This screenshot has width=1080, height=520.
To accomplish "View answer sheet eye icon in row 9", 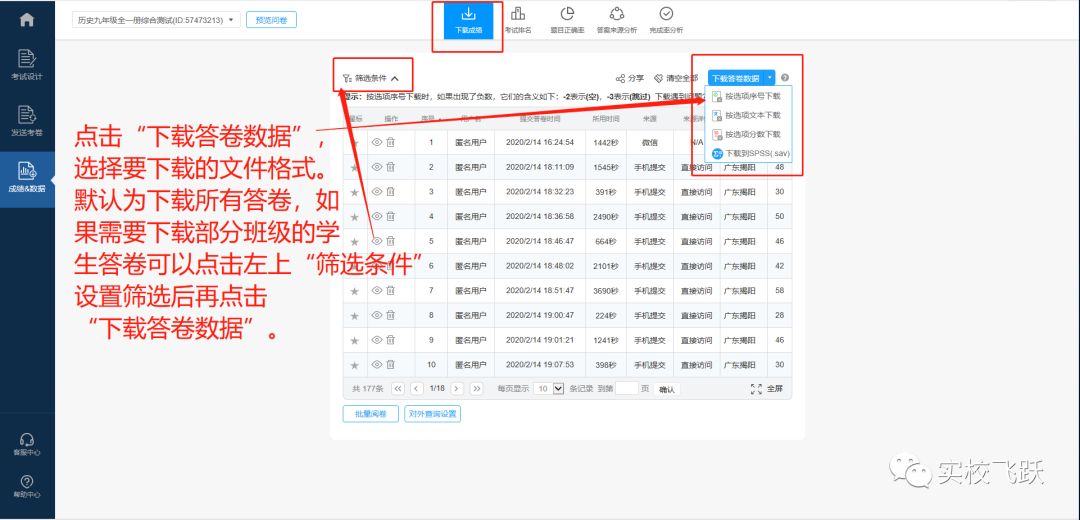I will pyautogui.click(x=377, y=340).
